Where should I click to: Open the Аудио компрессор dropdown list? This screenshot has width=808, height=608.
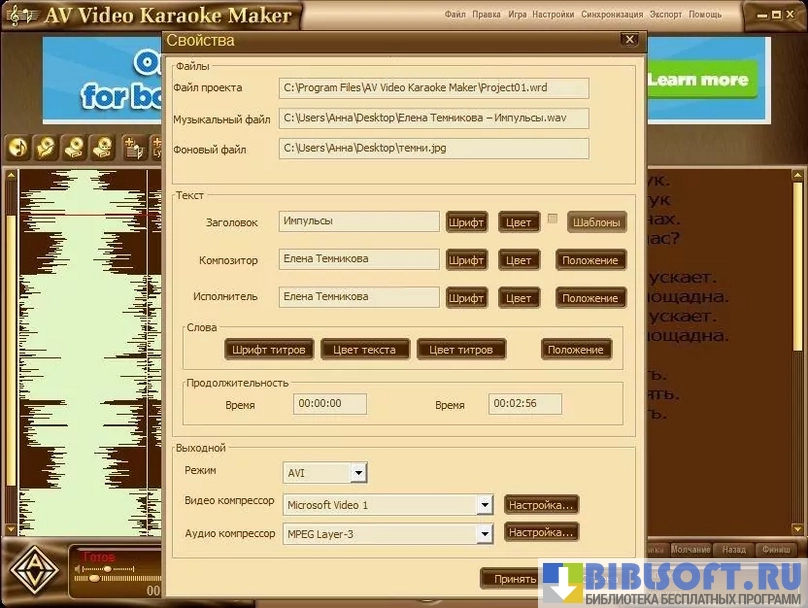(485, 534)
